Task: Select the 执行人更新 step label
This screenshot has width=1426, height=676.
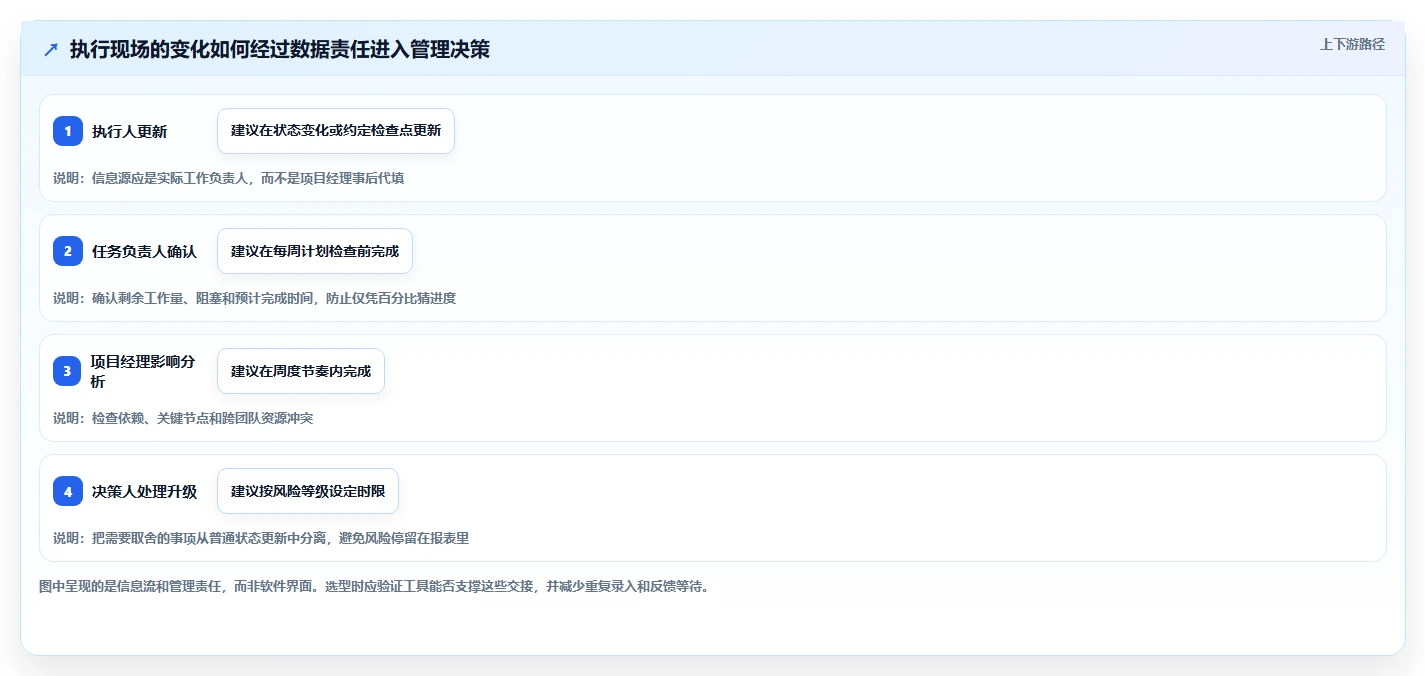Action: click(x=130, y=131)
